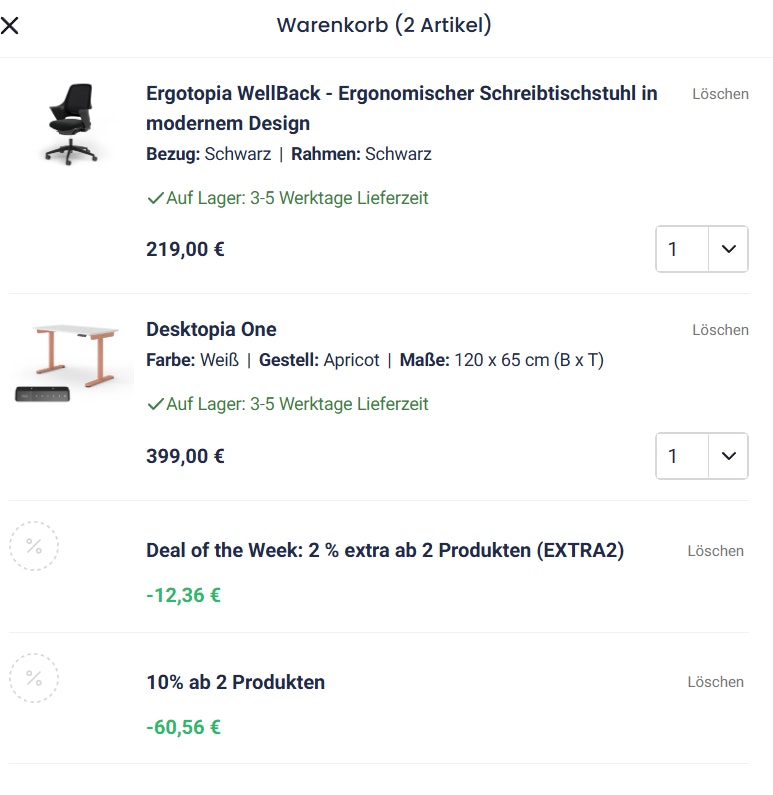Click the percent icon beside 10% ab 2 Produkten
Image resolution: width=773 pixels, height=795 pixels.
pyautogui.click(x=34, y=678)
